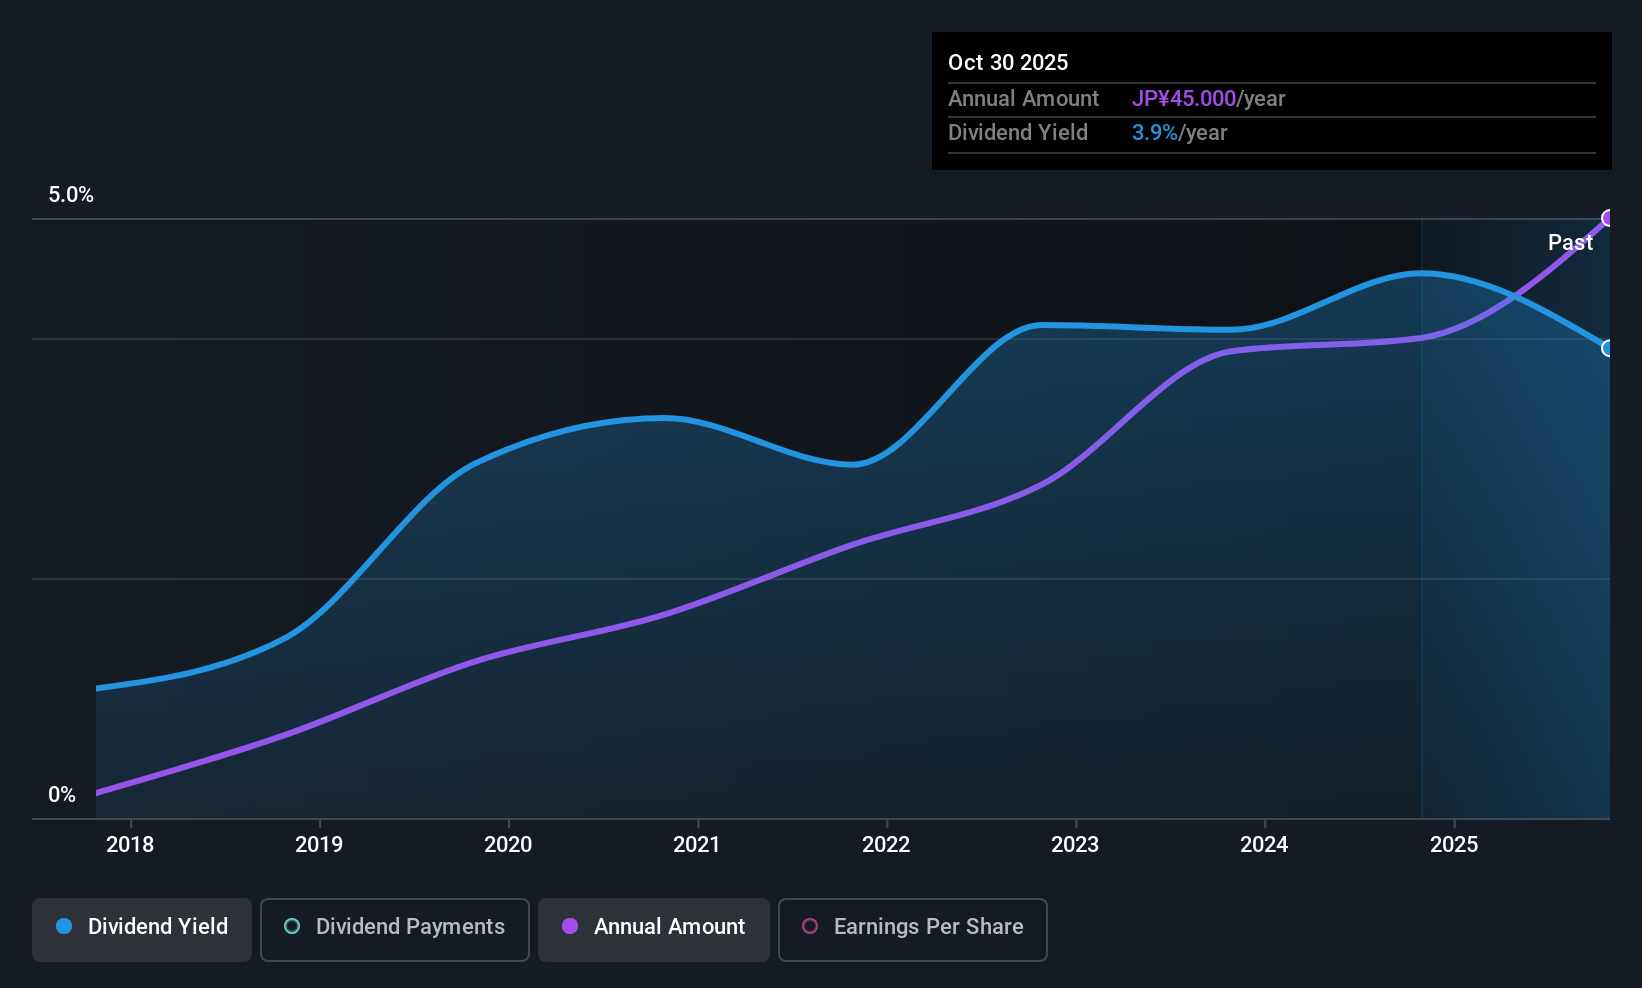1642x988 pixels.
Task: Click the 5.0% gridline label
Action: point(71,195)
